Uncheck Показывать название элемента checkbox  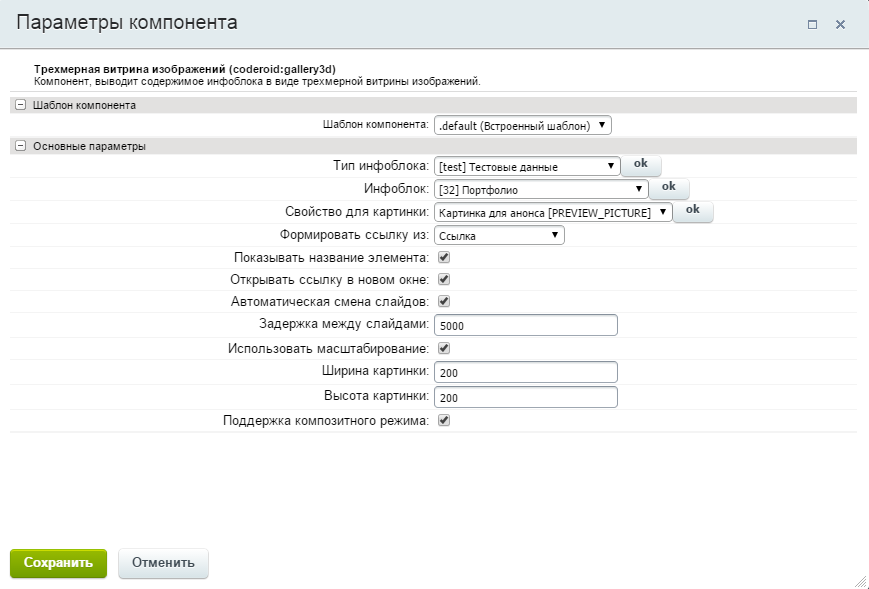point(444,258)
